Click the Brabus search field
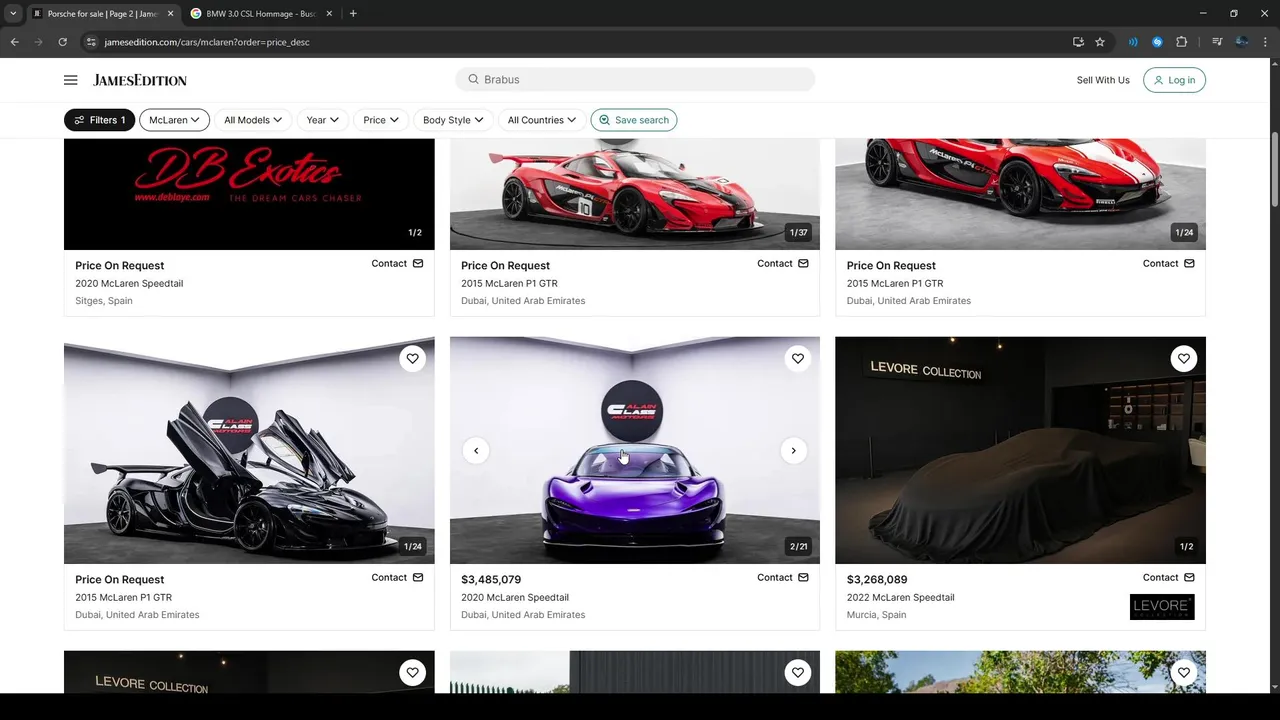Viewport: 1280px width, 720px height. pos(635,79)
